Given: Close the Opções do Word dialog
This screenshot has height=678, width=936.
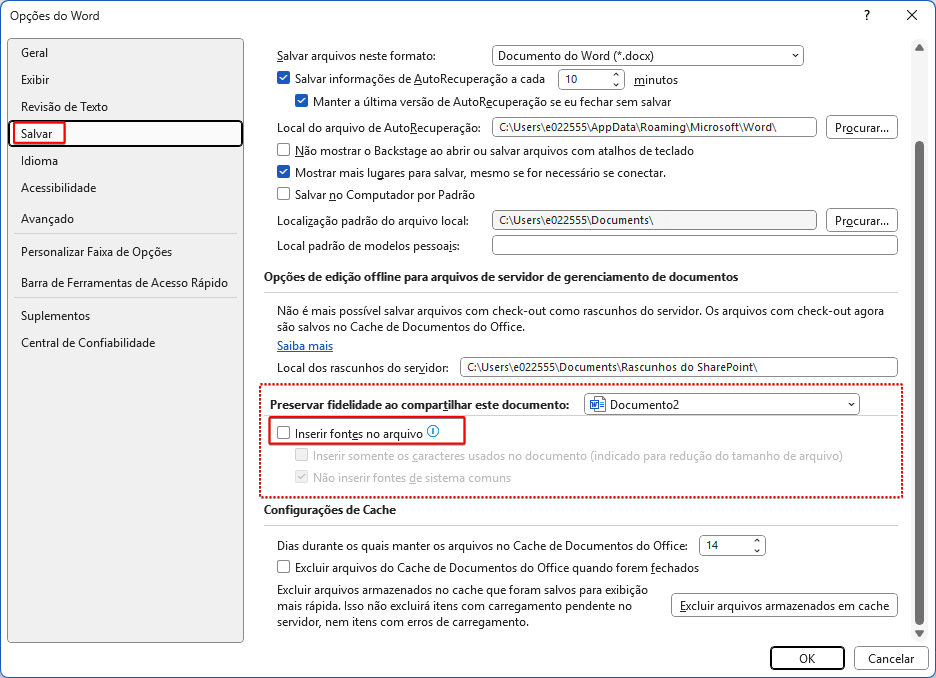Looking at the screenshot, I should pyautogui.click(x=912, y=16).
